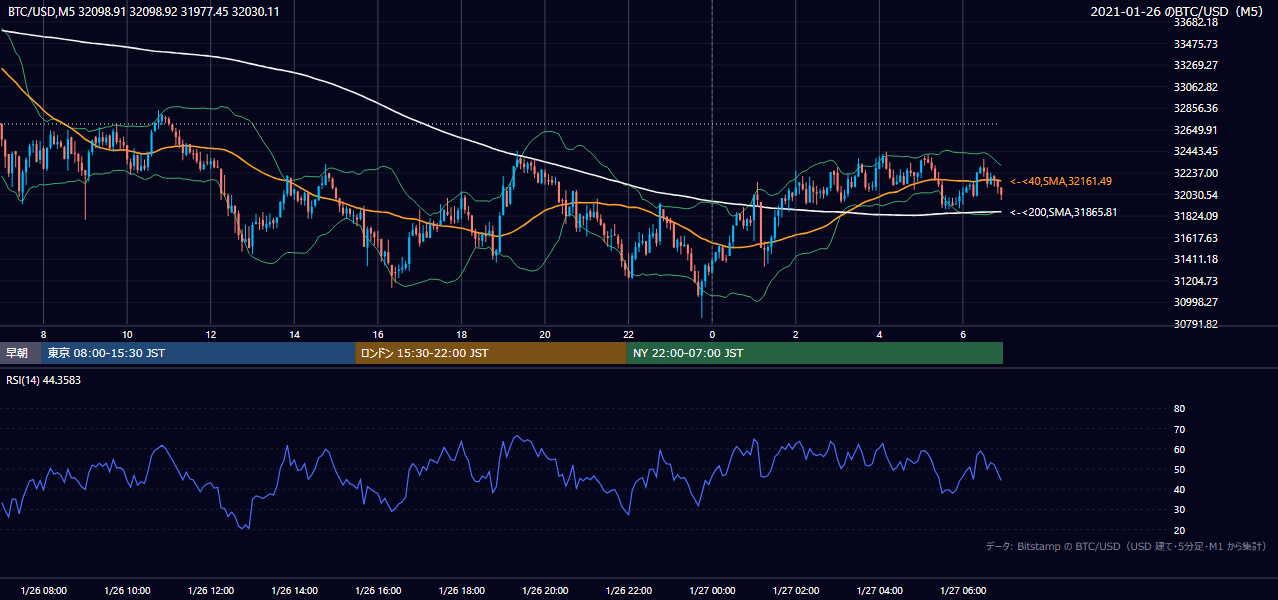Image resolution: width=1278 pixels, height=600 pixels.
Task: Click the RSI axis level 50
Action: click(x=1179, y=470)
